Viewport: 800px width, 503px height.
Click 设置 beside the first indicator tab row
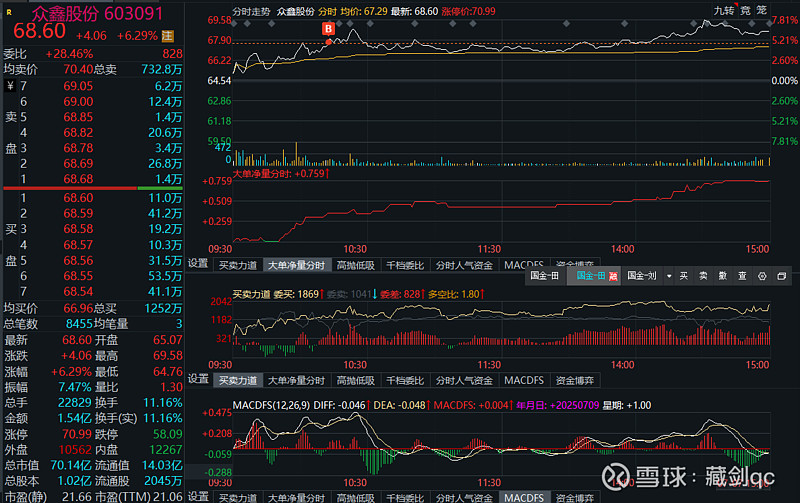198,263
